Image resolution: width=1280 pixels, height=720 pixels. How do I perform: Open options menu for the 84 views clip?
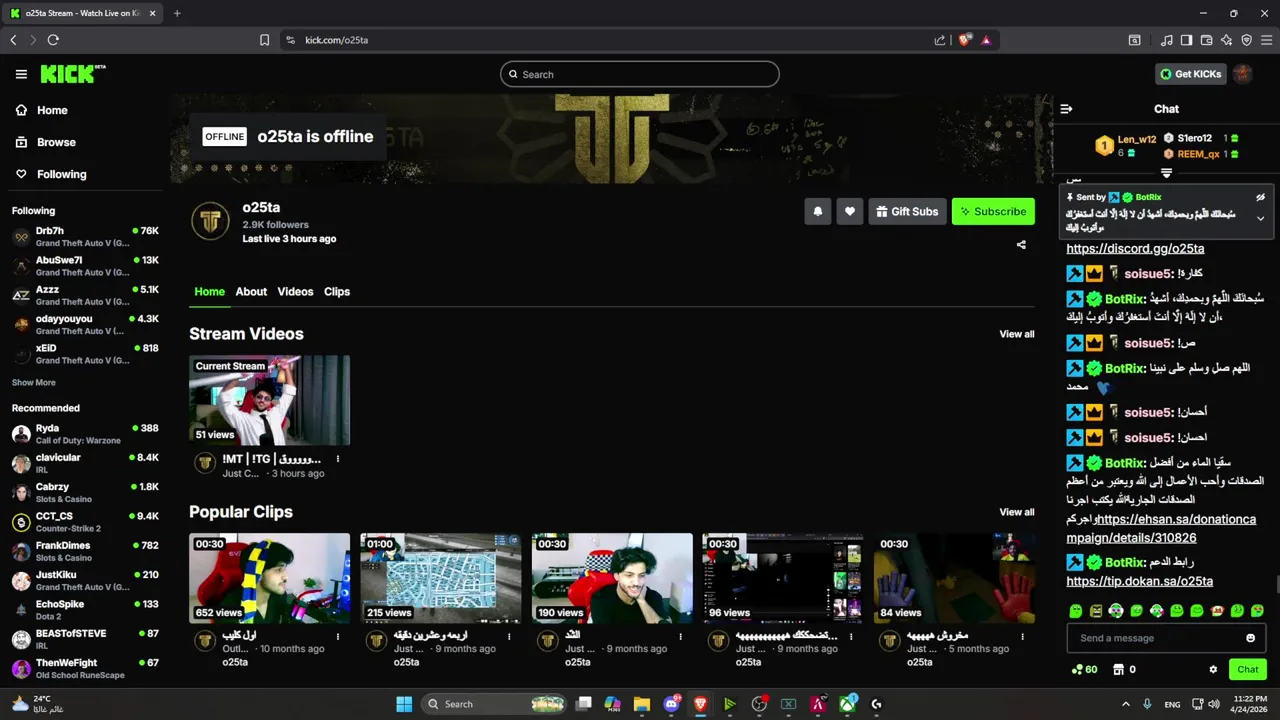click(x=1022, y=636)
